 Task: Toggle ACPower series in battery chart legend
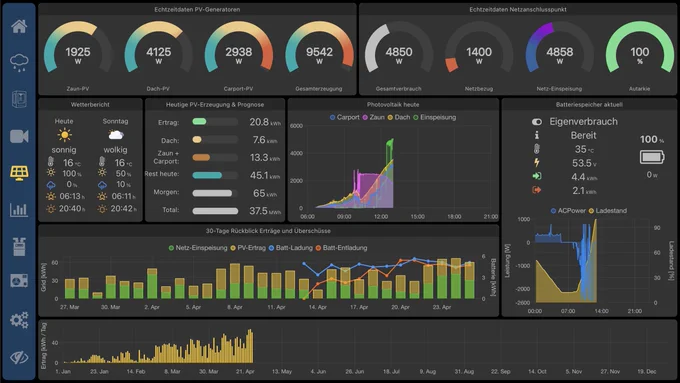coord(568,210)
